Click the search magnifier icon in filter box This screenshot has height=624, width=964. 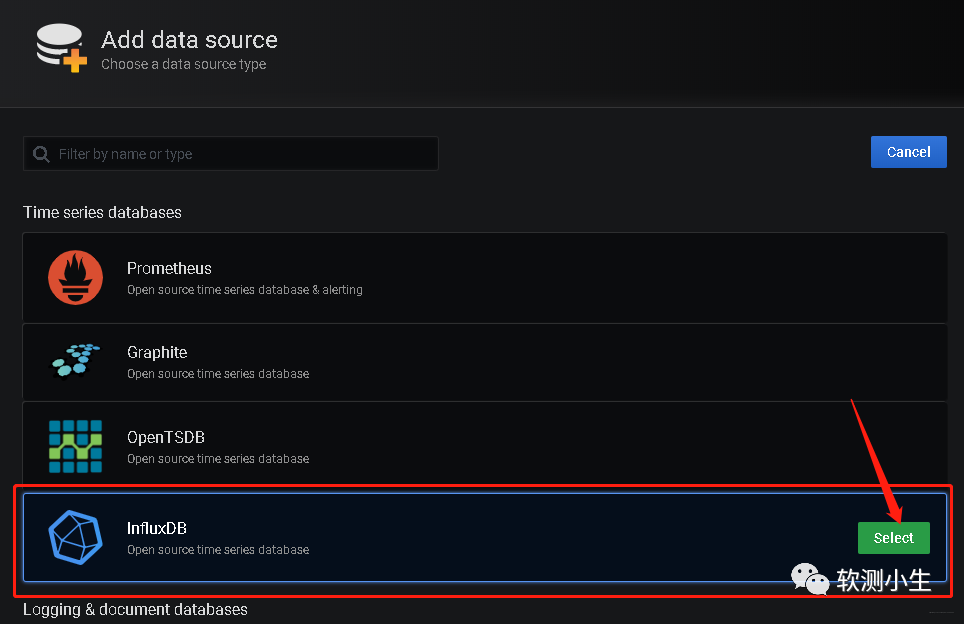point(41,154)
